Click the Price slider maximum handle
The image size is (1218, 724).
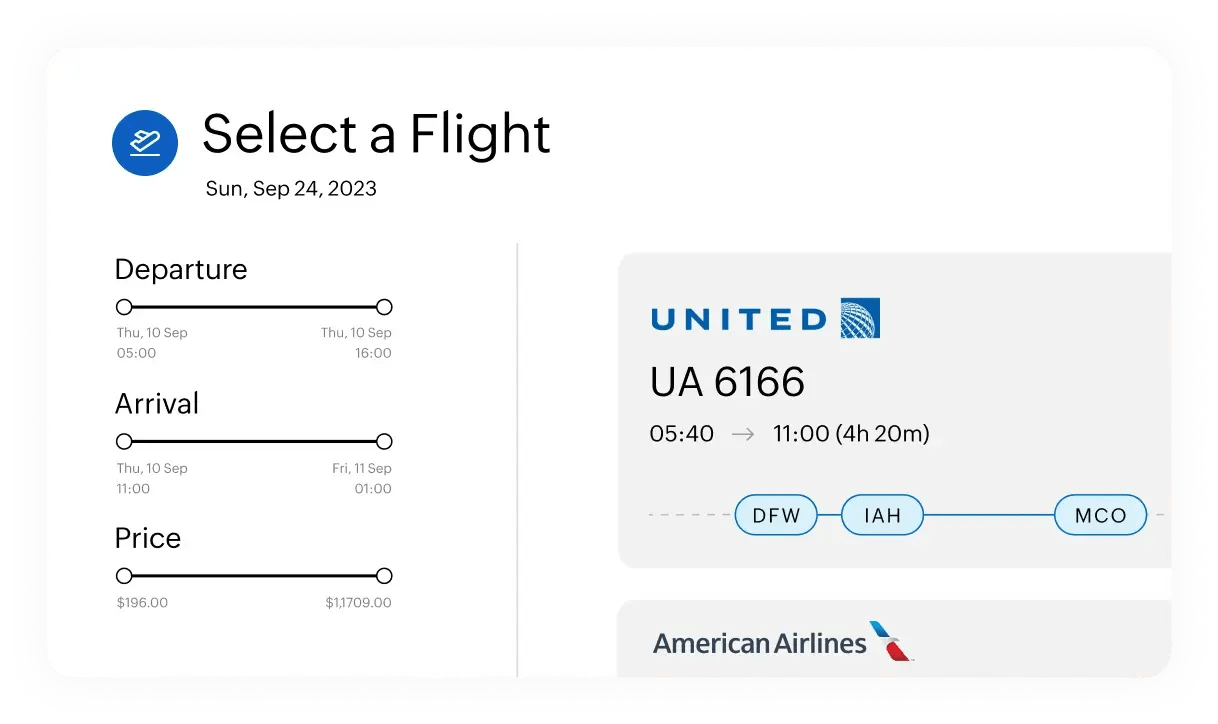(x=384, y=576)
